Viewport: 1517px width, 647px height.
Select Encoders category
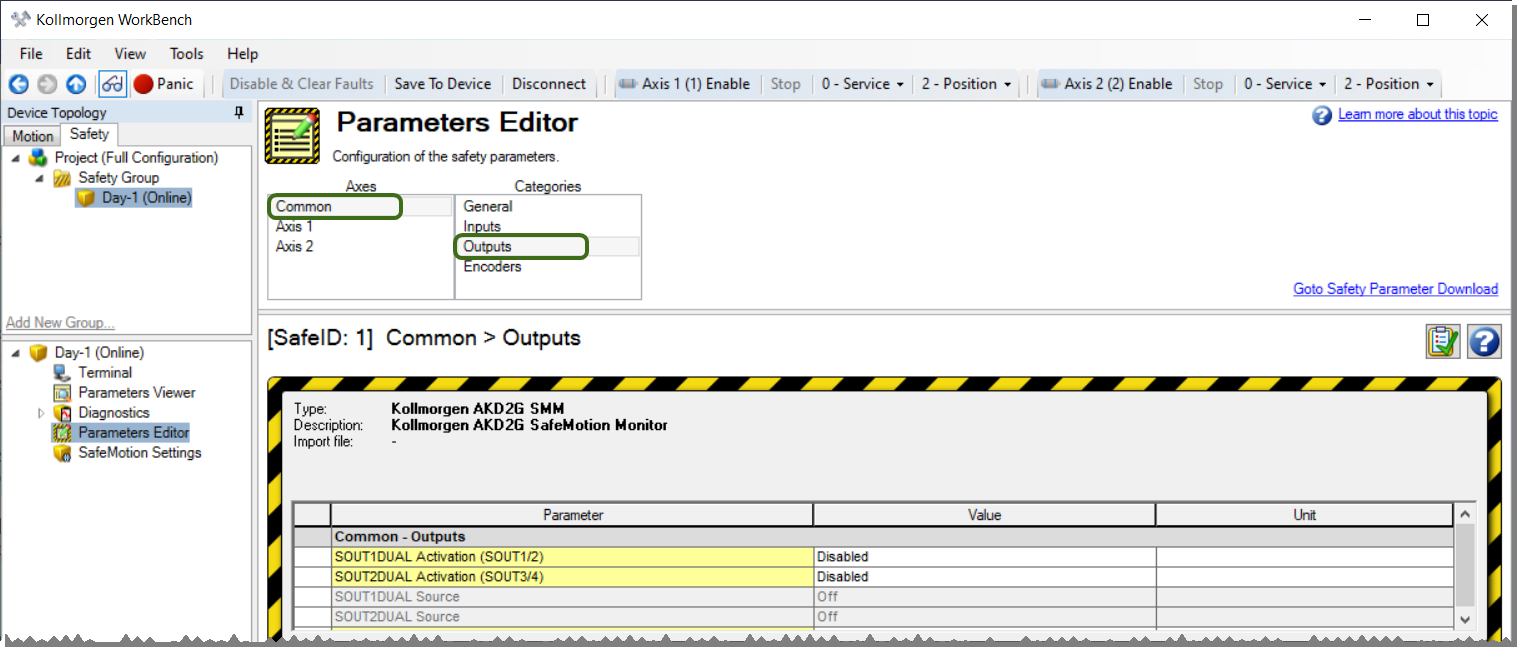[548, 267]
